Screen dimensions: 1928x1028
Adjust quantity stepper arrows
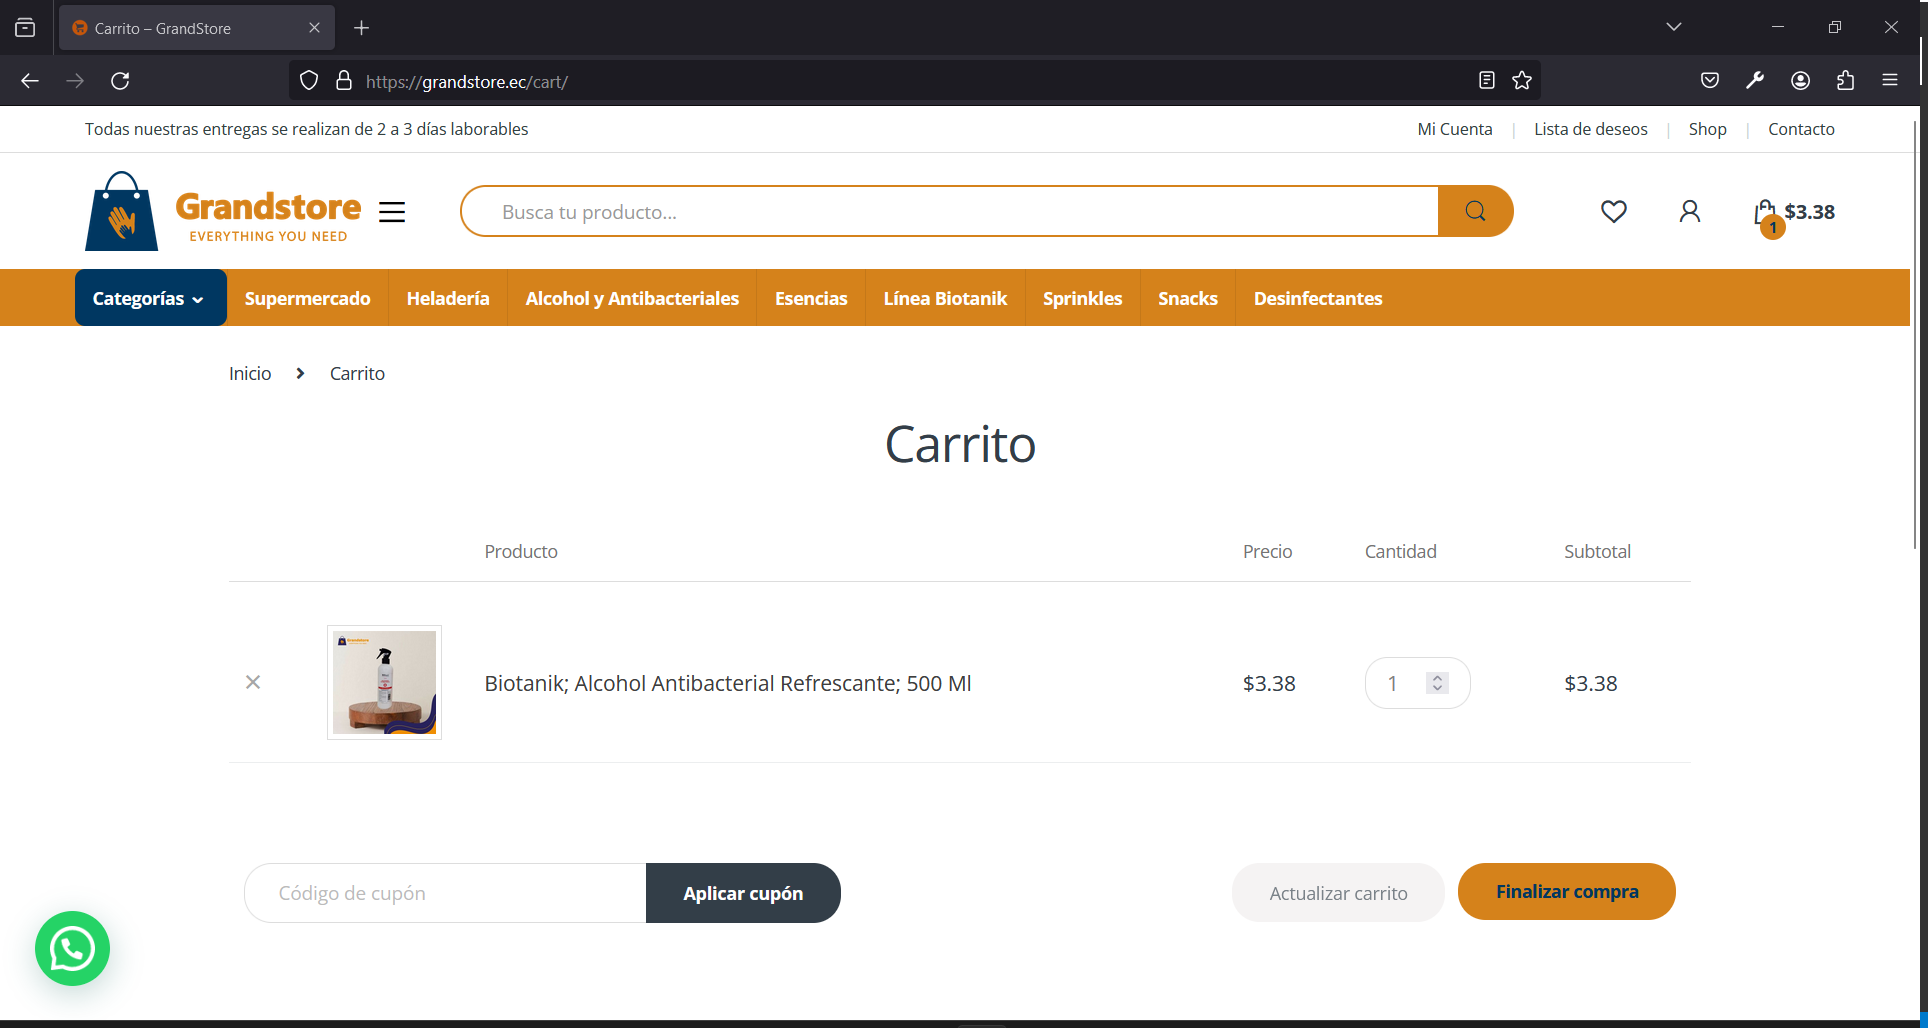[x=1437, y=683]
